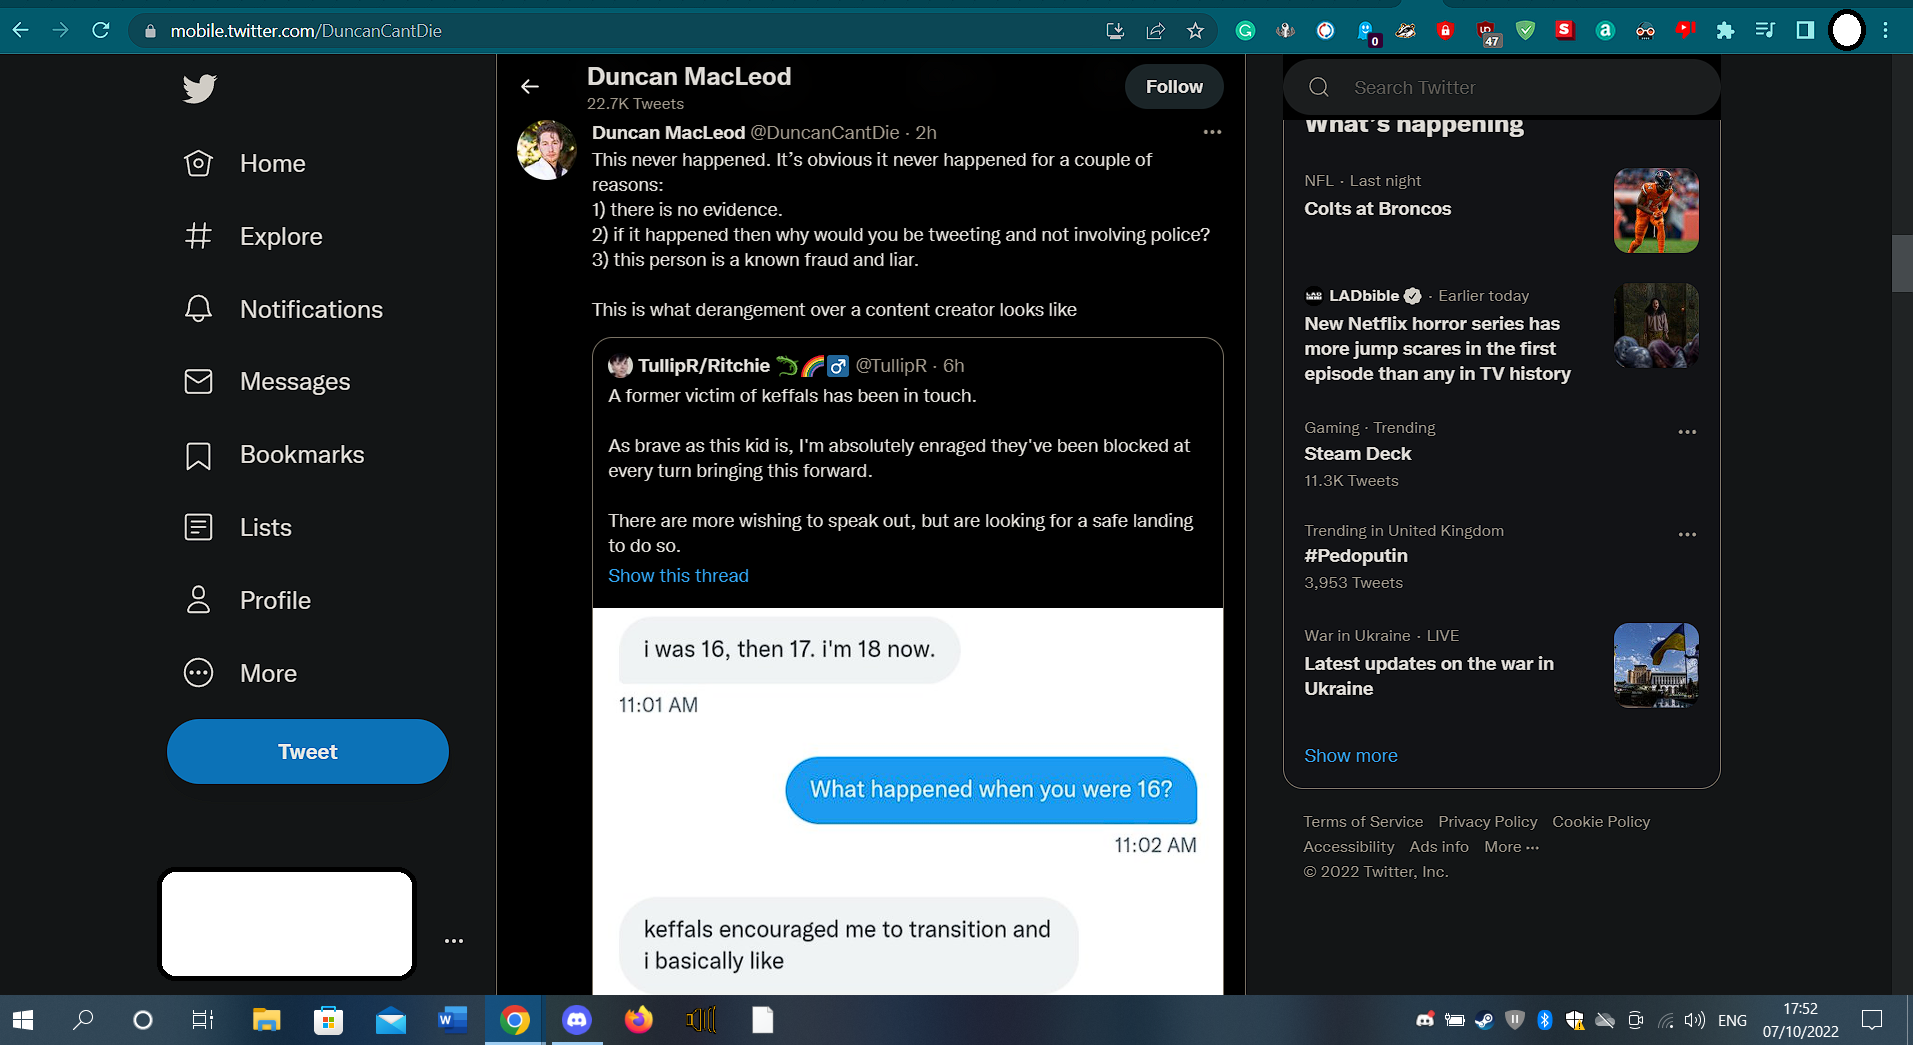Open account switcher dots beside profile card
Viewport: 1913px width, 1045px height.
[454, 941]
